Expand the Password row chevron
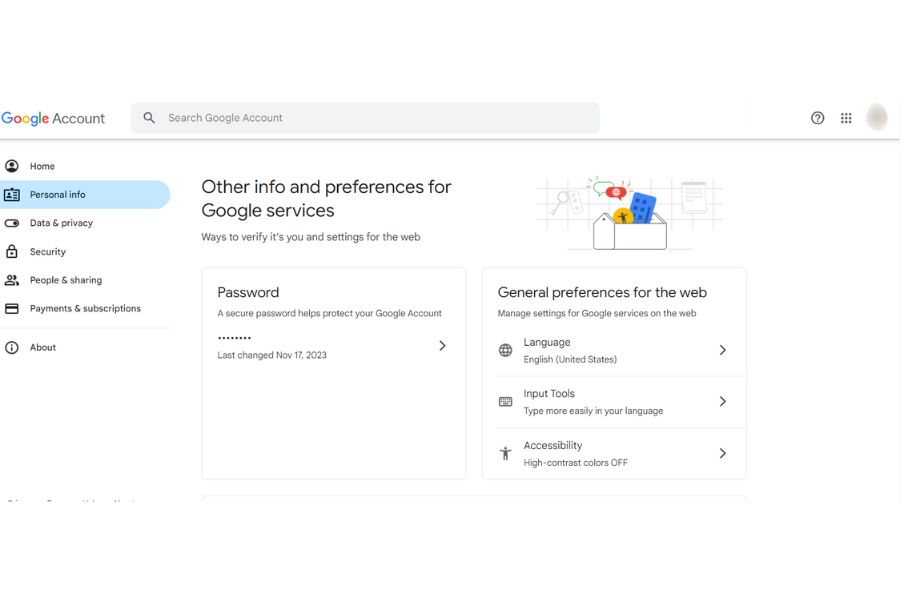The height and width of the screenshot is (600, 900). (442, 346)
